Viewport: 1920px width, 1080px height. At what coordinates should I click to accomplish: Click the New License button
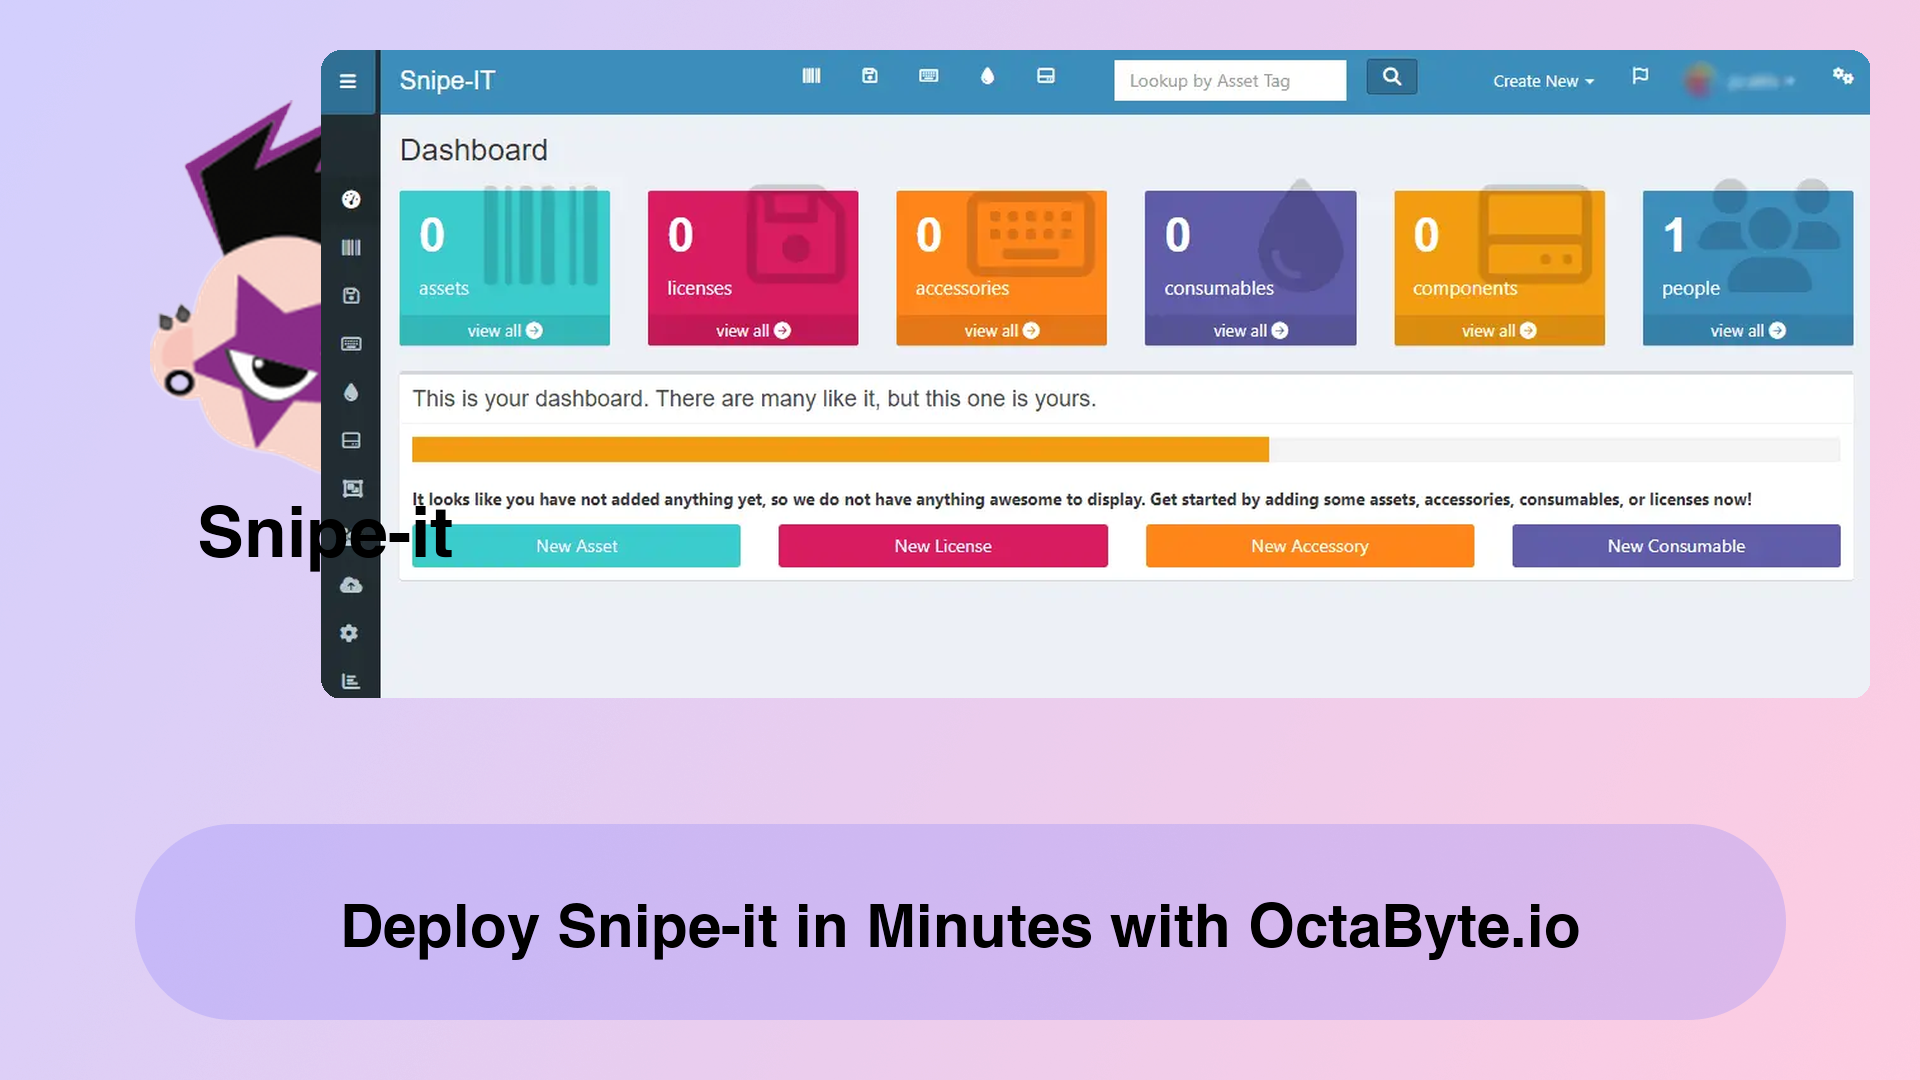[x=943, y=546]
